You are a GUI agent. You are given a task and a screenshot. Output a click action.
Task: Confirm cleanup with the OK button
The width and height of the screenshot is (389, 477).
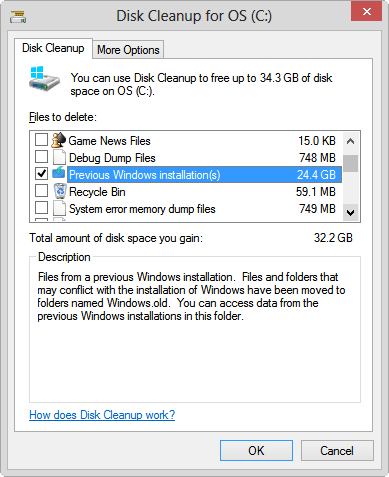point(256,451)
